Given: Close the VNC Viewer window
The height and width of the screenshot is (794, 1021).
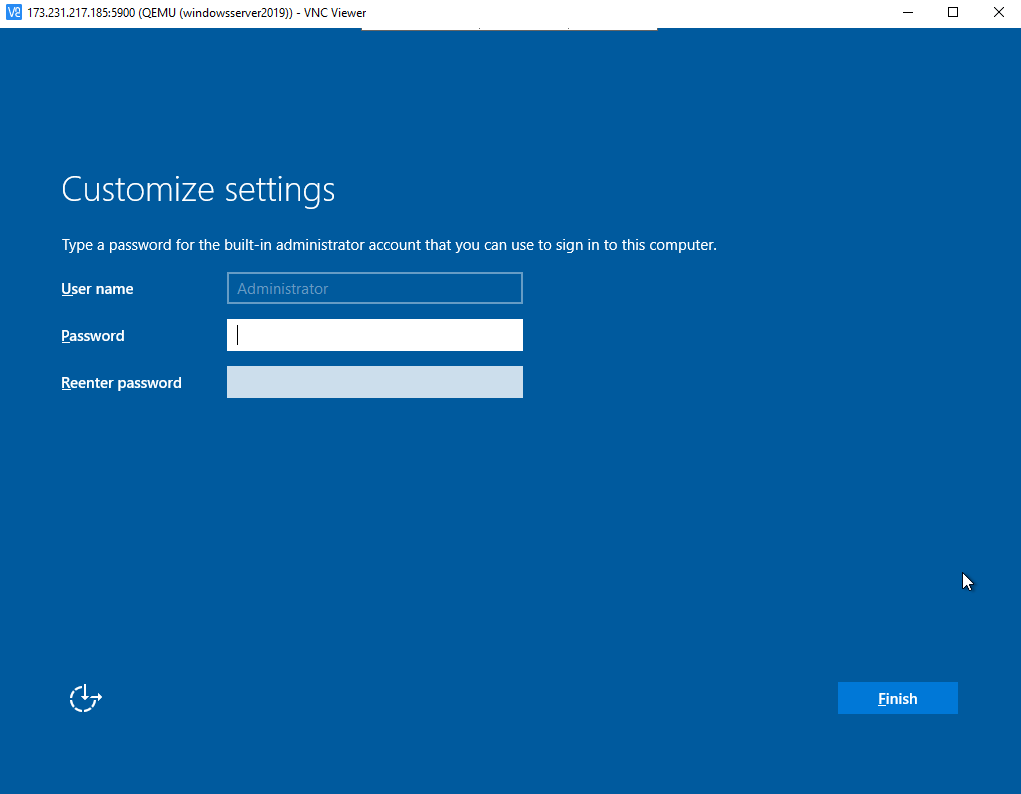Looking at the screenshot, I should [998, 12].
